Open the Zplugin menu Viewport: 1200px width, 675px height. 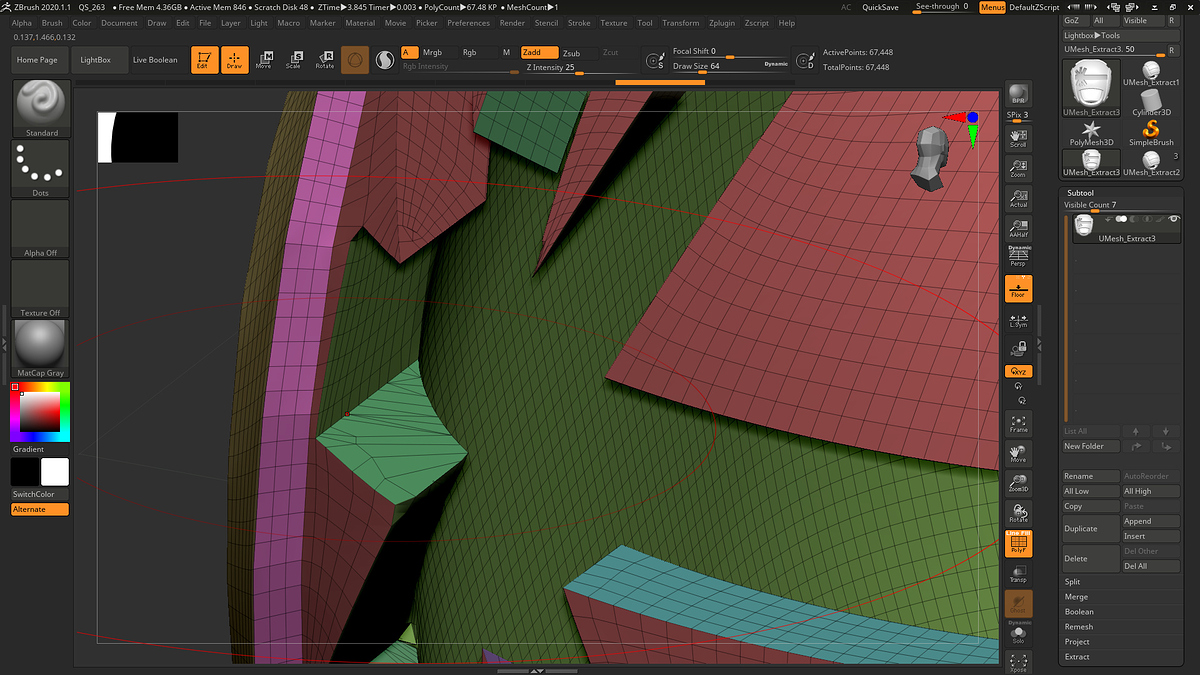click(721, 23)
